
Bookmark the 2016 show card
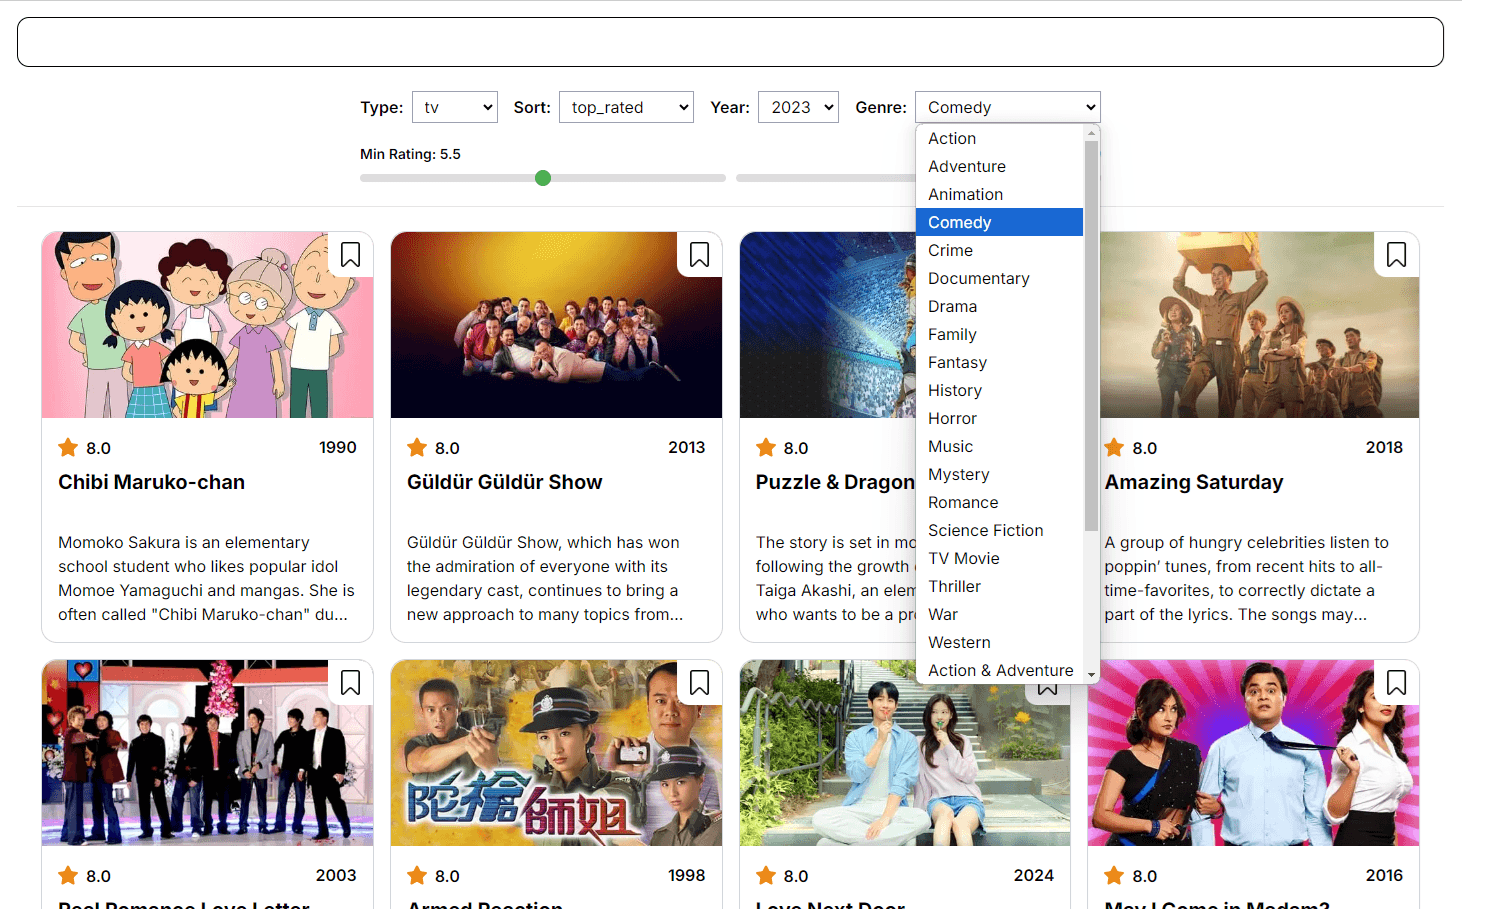pos(1396,683)
